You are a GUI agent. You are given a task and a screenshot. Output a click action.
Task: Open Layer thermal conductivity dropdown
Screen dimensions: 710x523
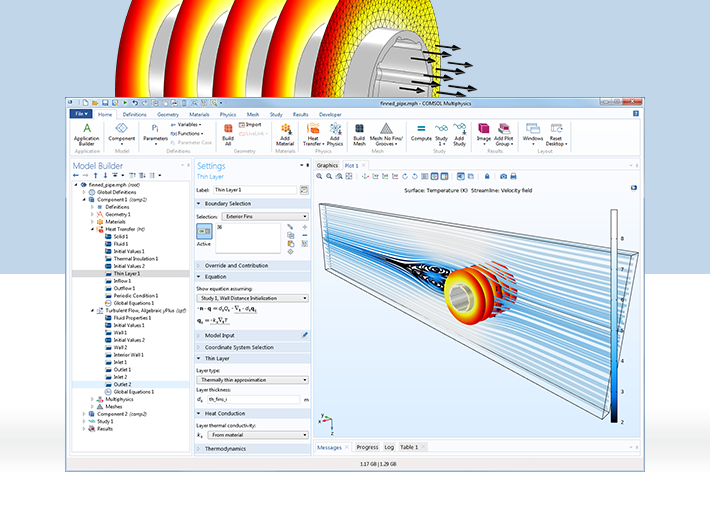pos(258,435)
